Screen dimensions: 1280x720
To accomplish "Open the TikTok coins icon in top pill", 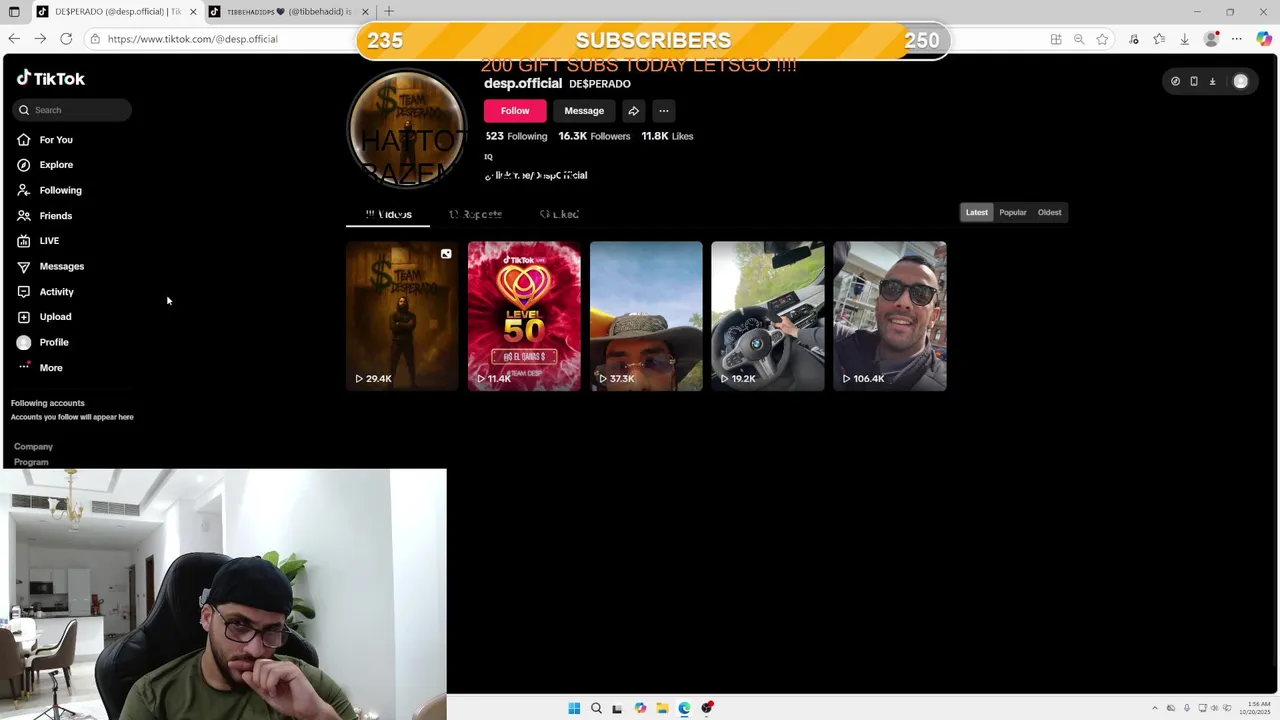I will (x=1175, y=82).
